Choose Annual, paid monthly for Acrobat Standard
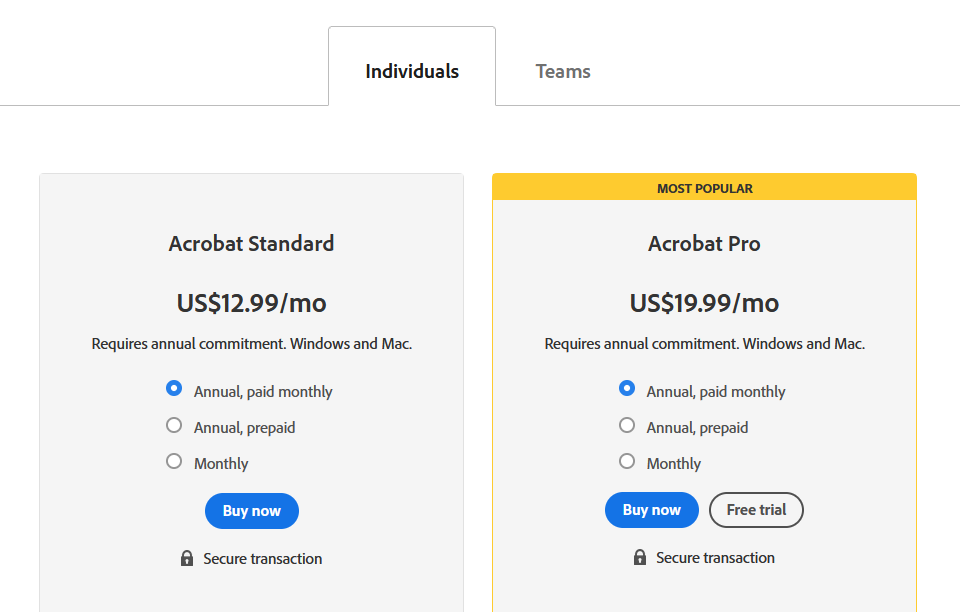The height and width of the screenshot is (612, 960). coord(174,389)
